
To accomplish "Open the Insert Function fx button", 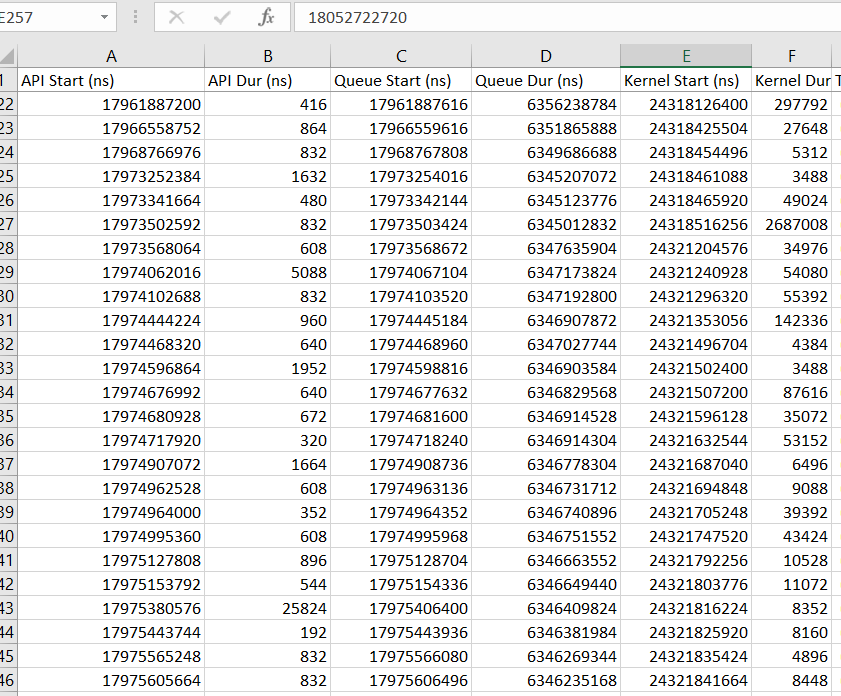I will pyautogui.click(x=266, y=17).
